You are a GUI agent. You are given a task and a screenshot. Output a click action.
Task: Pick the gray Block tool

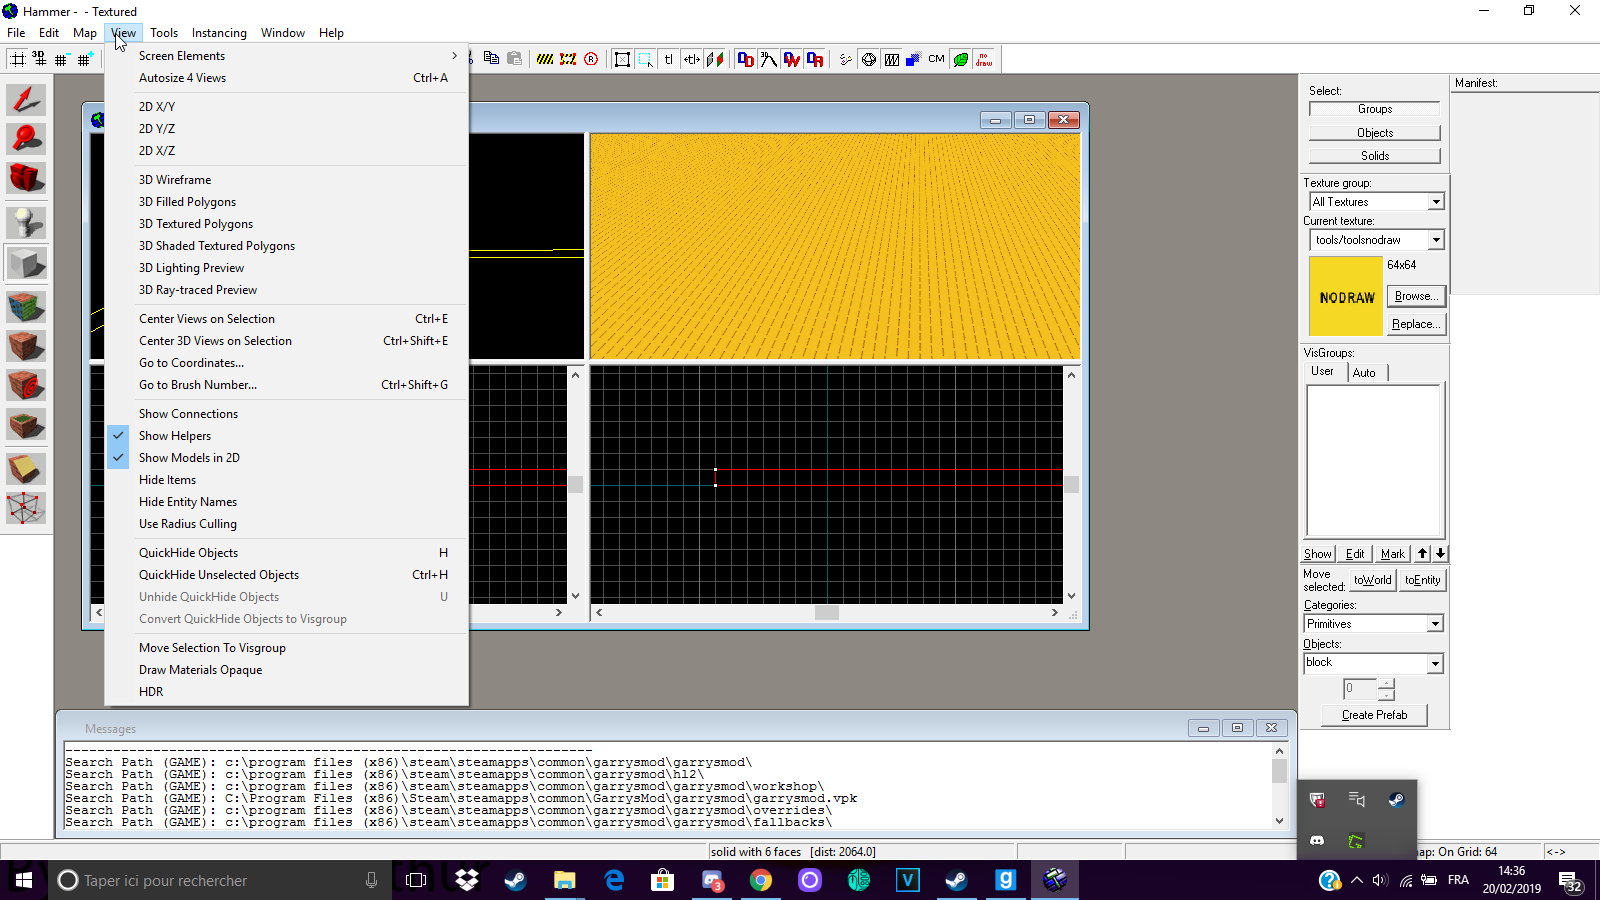pyautogui.click(x=26, y=264)
